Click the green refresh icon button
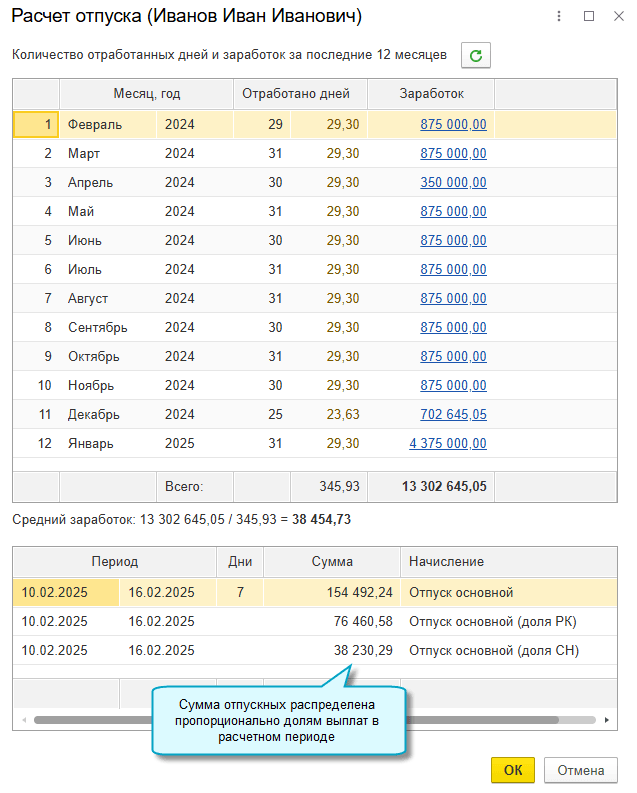 (x=475, y=56)
